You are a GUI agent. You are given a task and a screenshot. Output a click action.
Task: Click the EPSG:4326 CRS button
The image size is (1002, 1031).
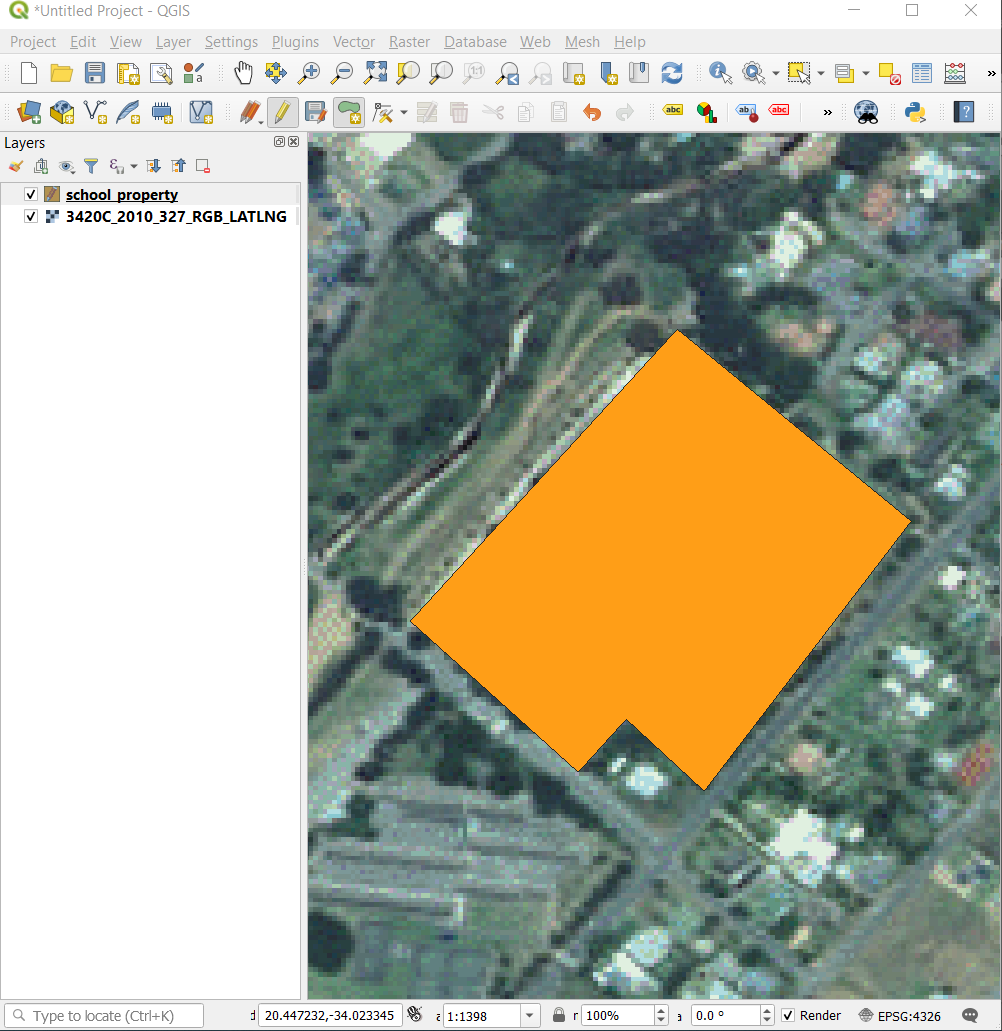tap(899, 1015)
